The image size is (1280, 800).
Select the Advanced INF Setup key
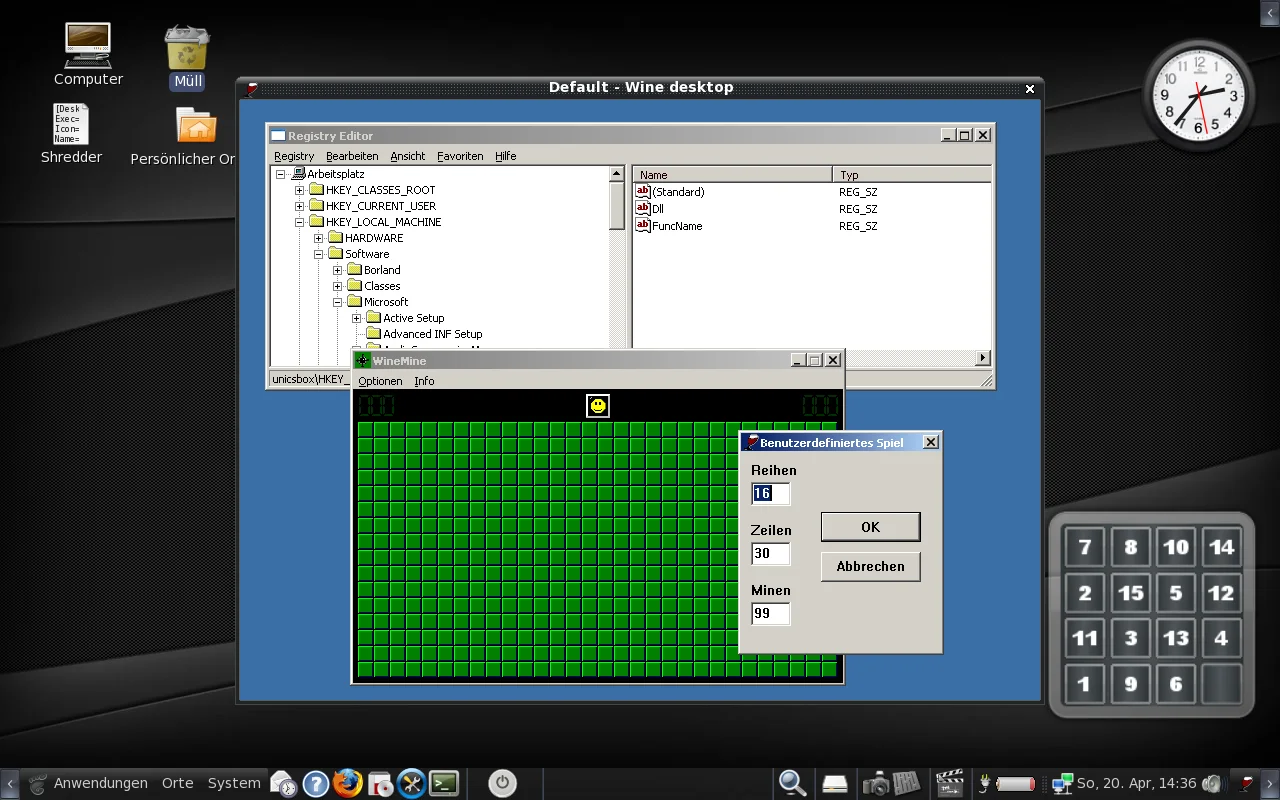tap(432, 334)
